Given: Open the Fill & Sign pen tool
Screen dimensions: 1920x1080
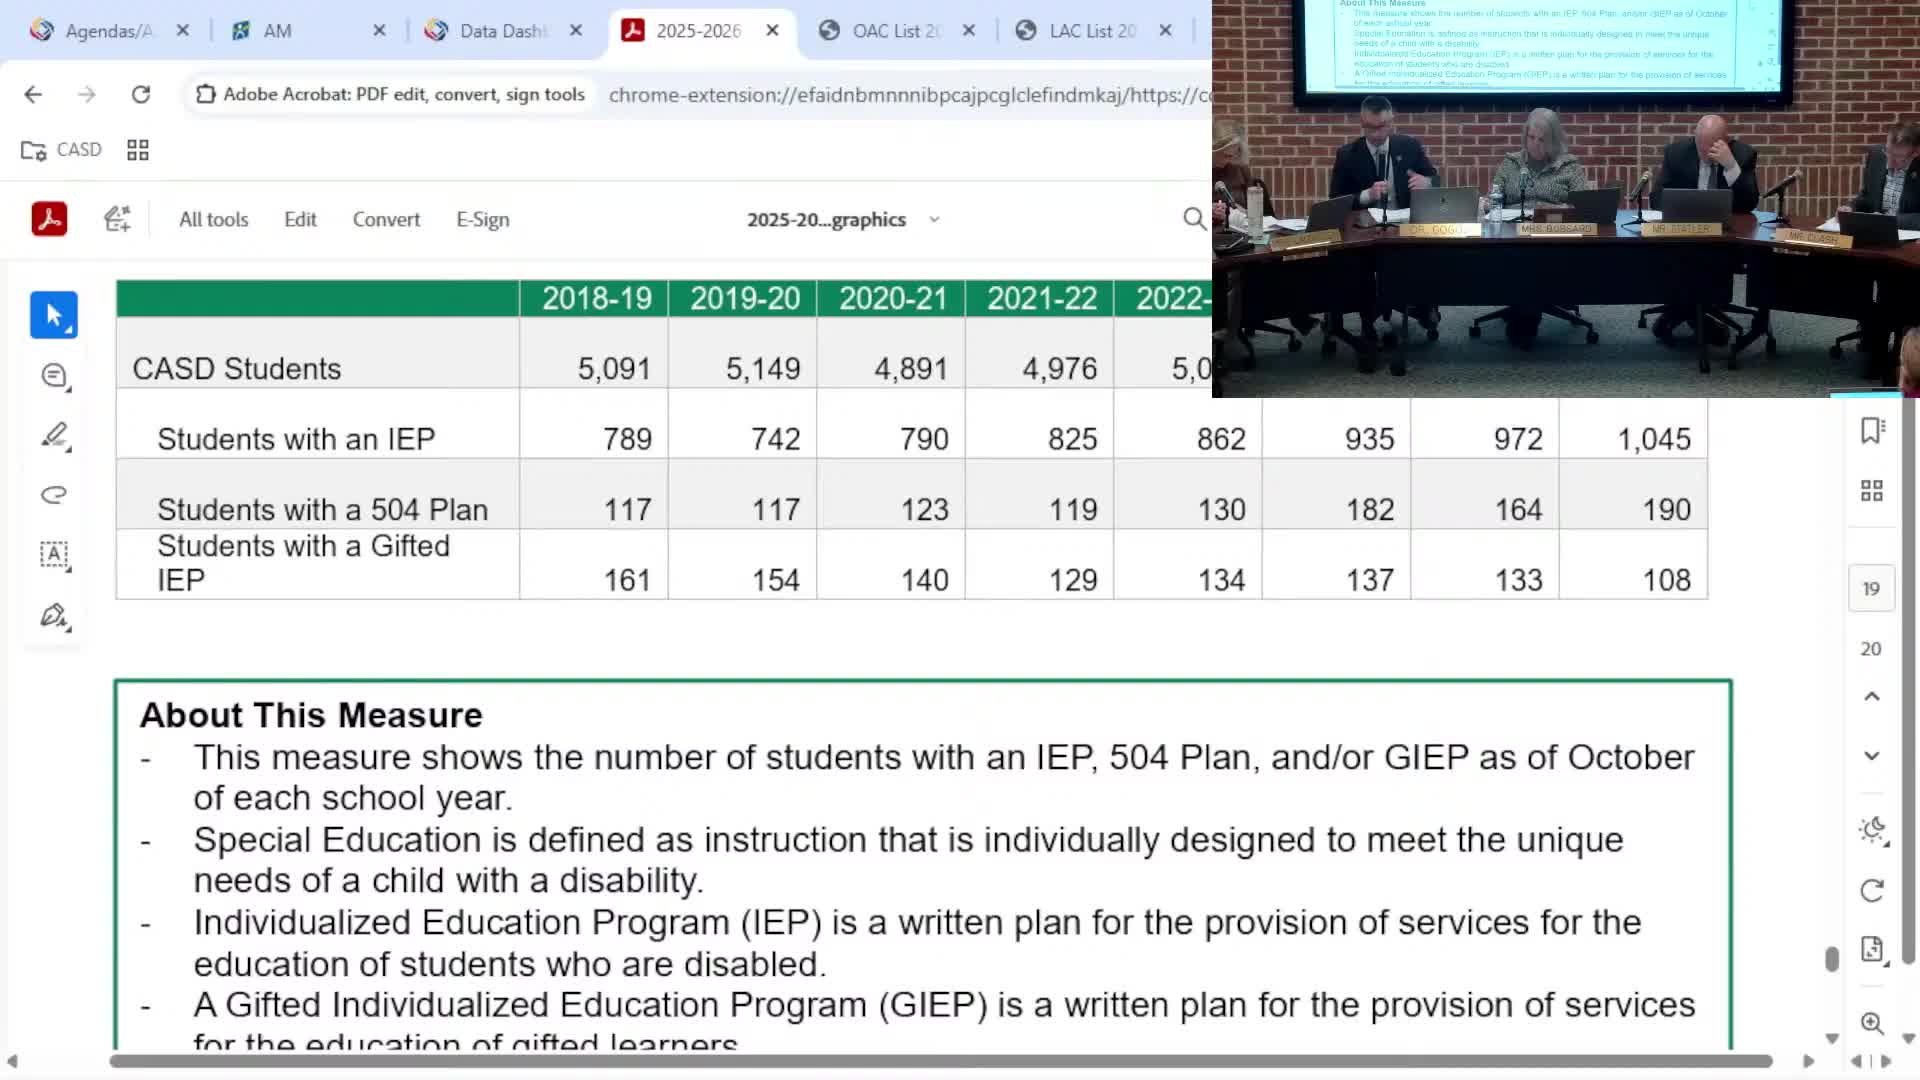Looking at the screenshot, I should point(53,613).
